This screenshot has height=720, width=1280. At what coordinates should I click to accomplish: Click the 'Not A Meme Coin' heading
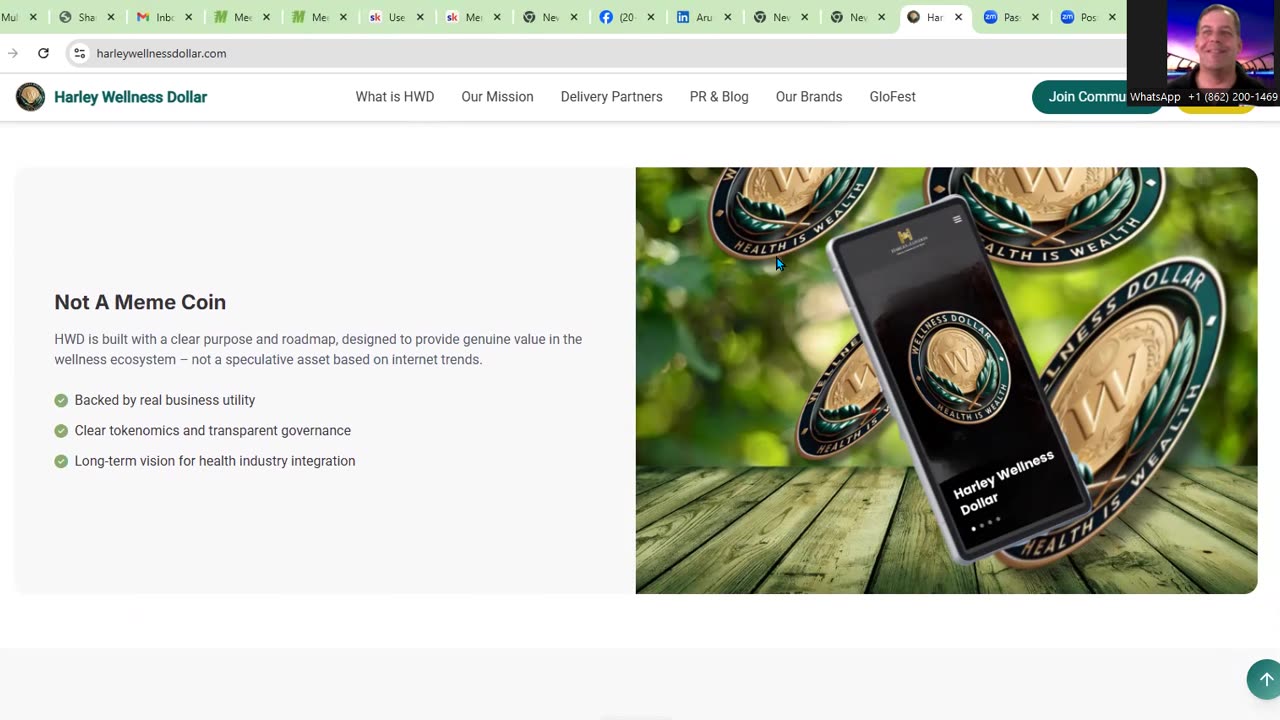pos(140,302)
